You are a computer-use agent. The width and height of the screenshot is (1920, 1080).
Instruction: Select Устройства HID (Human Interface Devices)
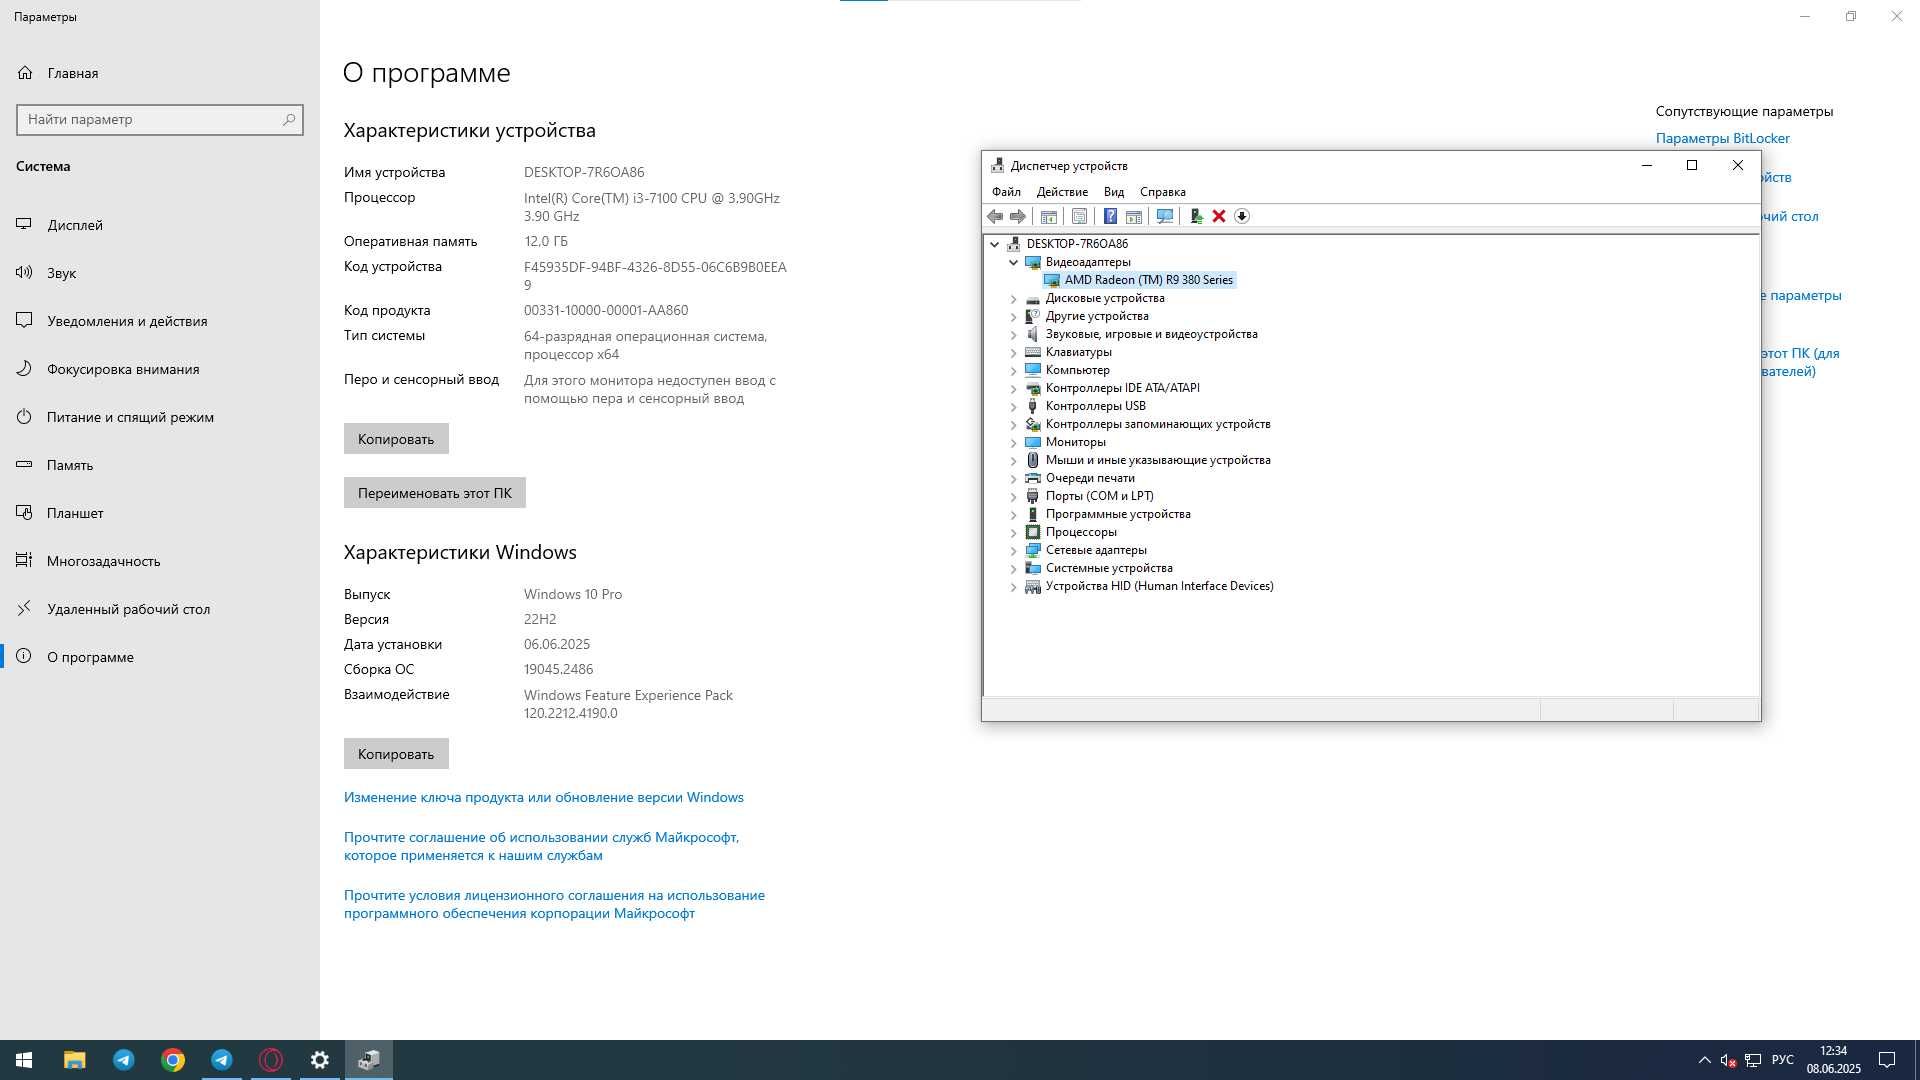pyautogui.click(x=1159, y=586)
